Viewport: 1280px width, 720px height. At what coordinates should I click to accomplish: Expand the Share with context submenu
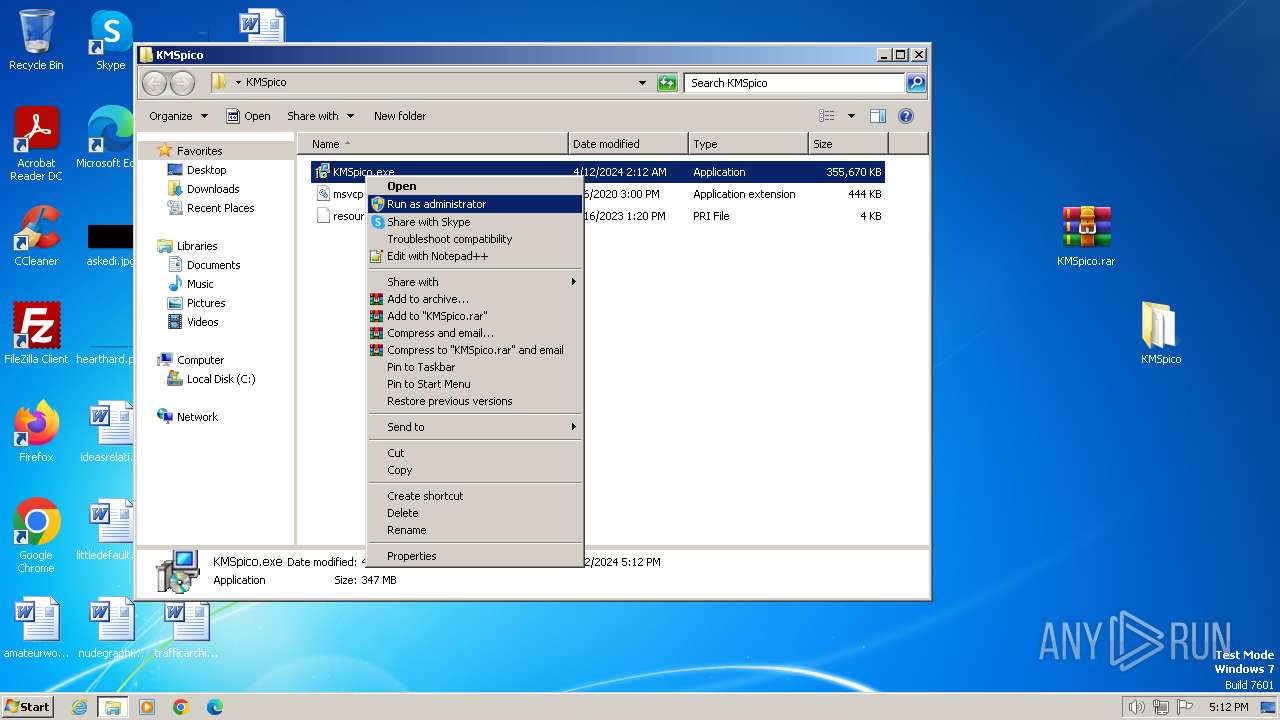(x=475, y=282)
